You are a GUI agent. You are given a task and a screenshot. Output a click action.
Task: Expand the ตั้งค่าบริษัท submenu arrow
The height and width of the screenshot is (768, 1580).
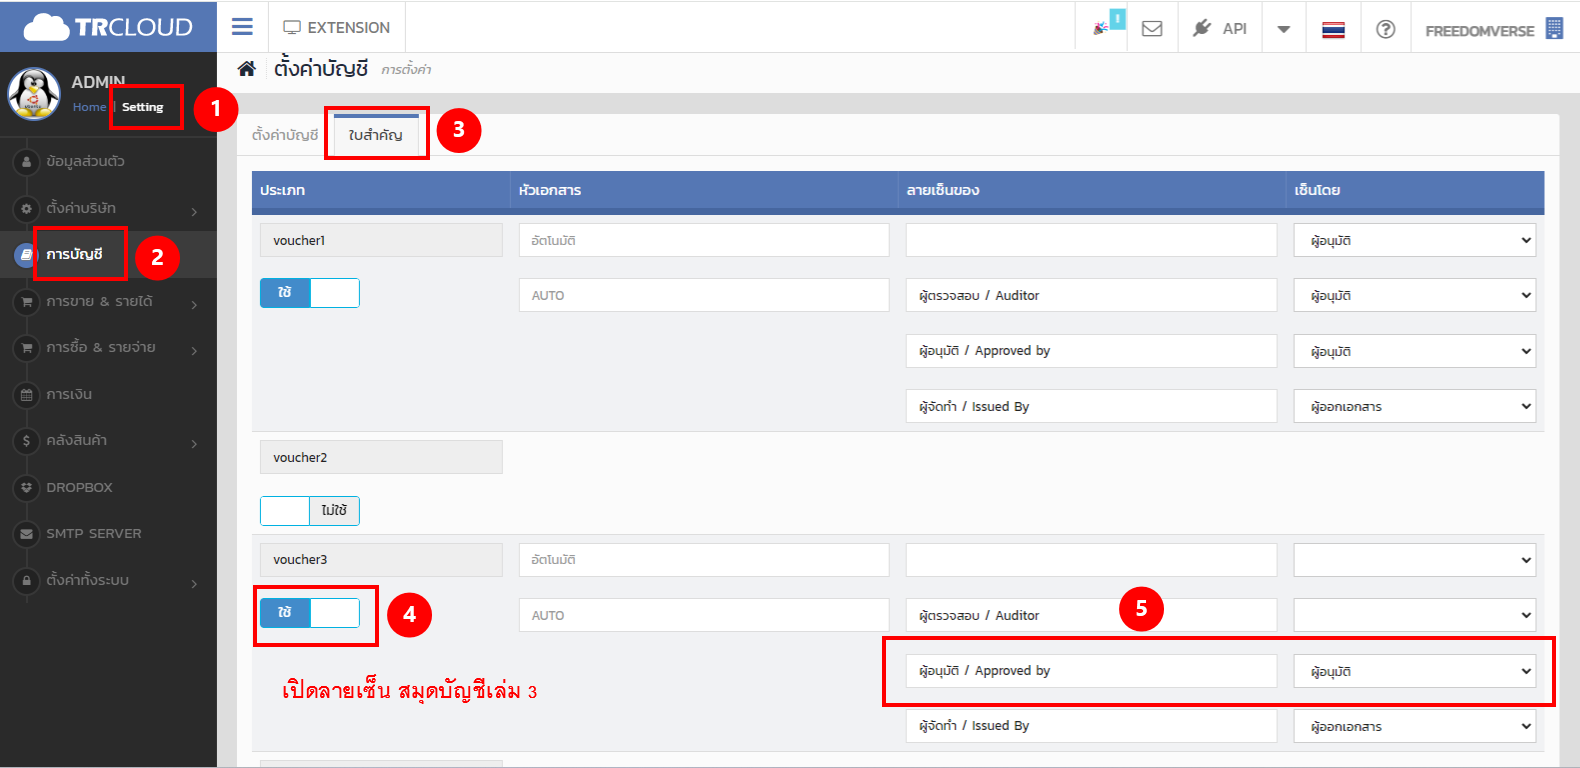point(194,211)
